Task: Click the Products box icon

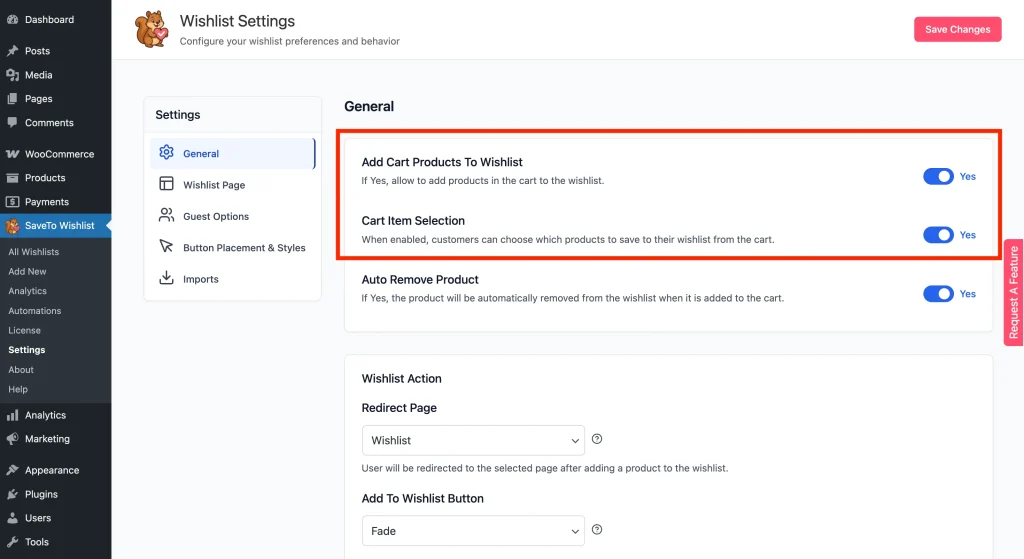Action: coord(12,178)
